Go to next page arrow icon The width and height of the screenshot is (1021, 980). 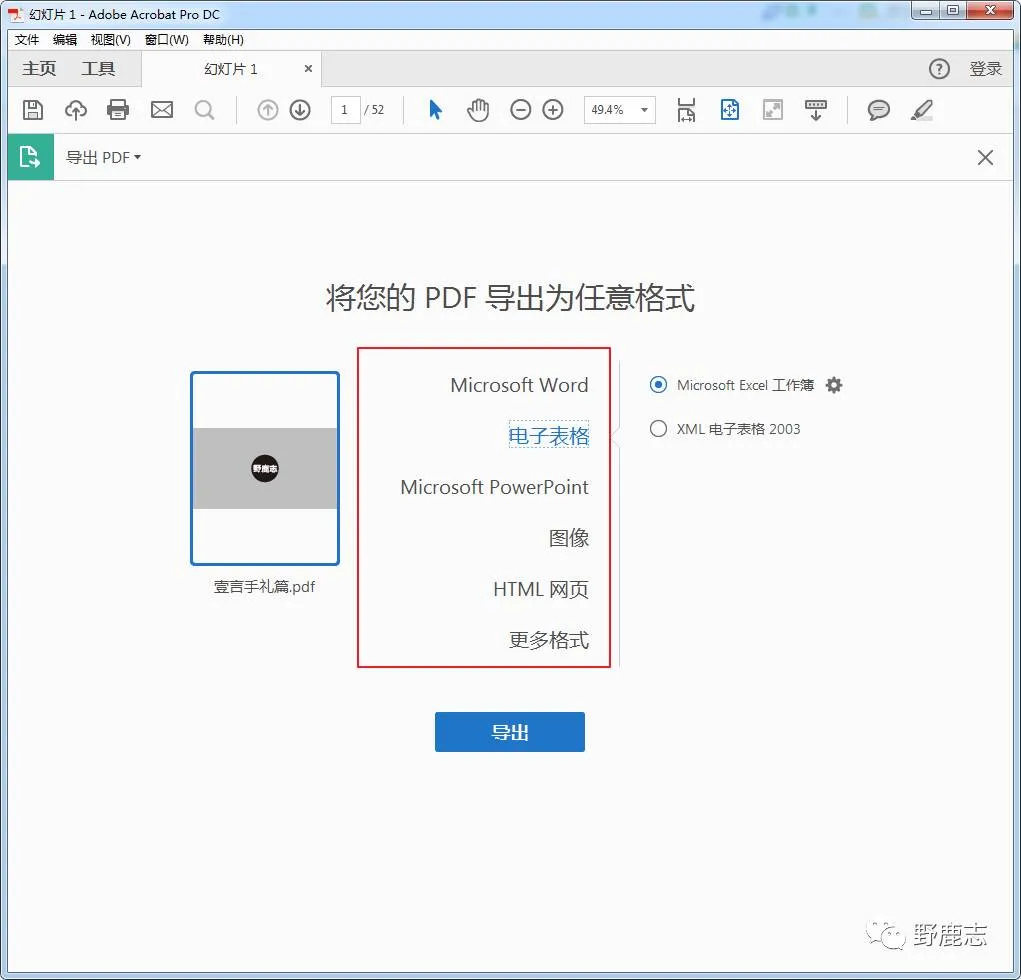pyautogui.click(x=300, y=110)
